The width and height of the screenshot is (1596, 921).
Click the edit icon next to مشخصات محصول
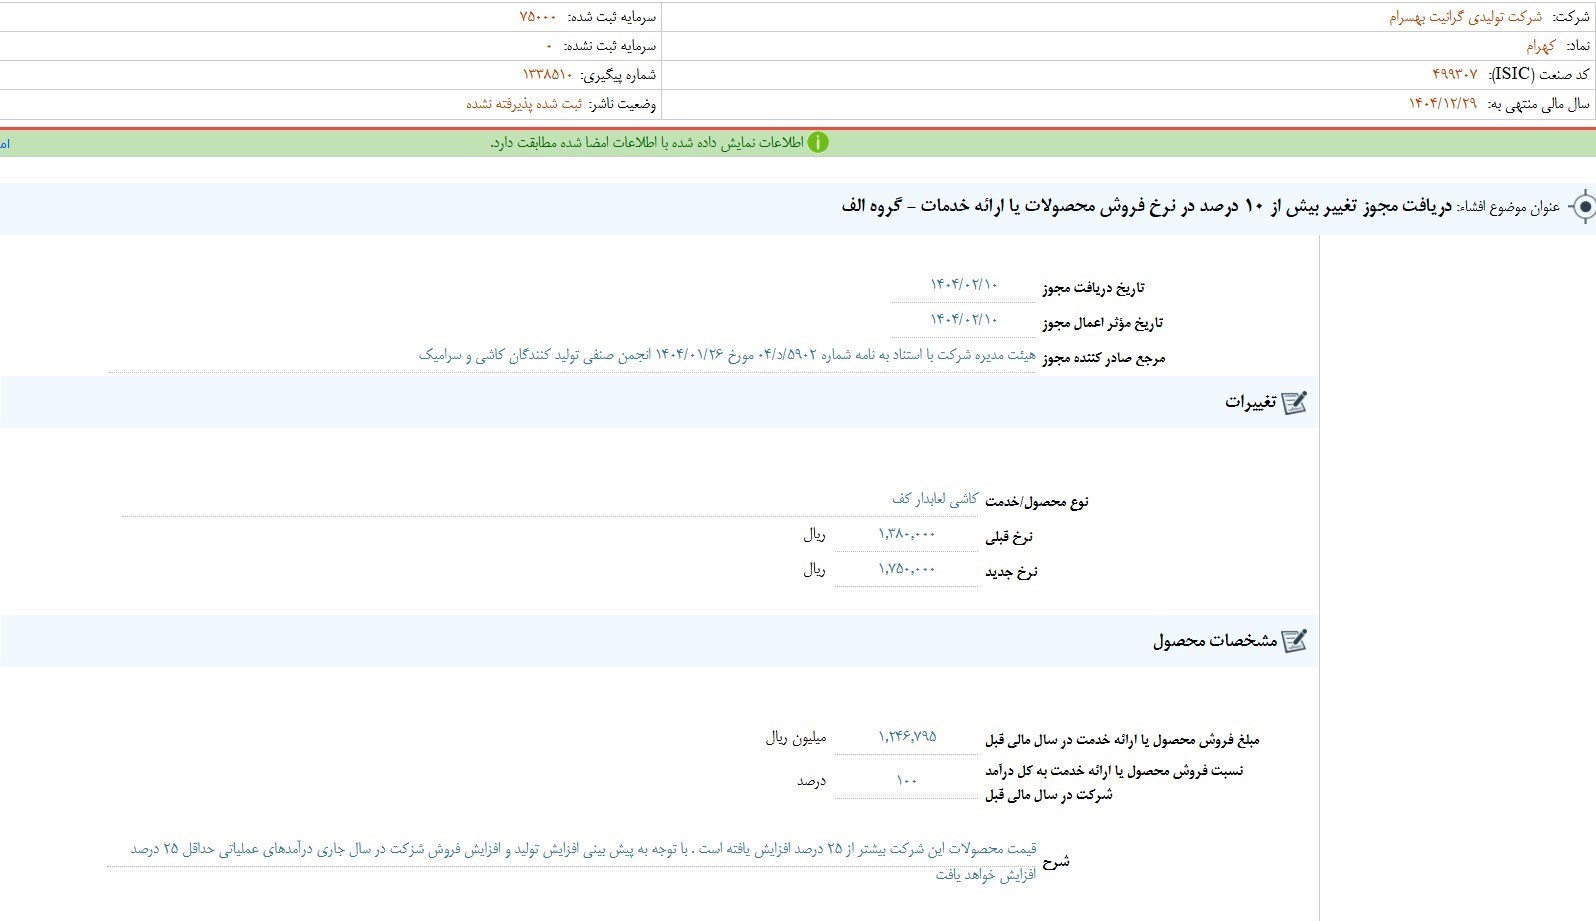(x=1294, y=640)
